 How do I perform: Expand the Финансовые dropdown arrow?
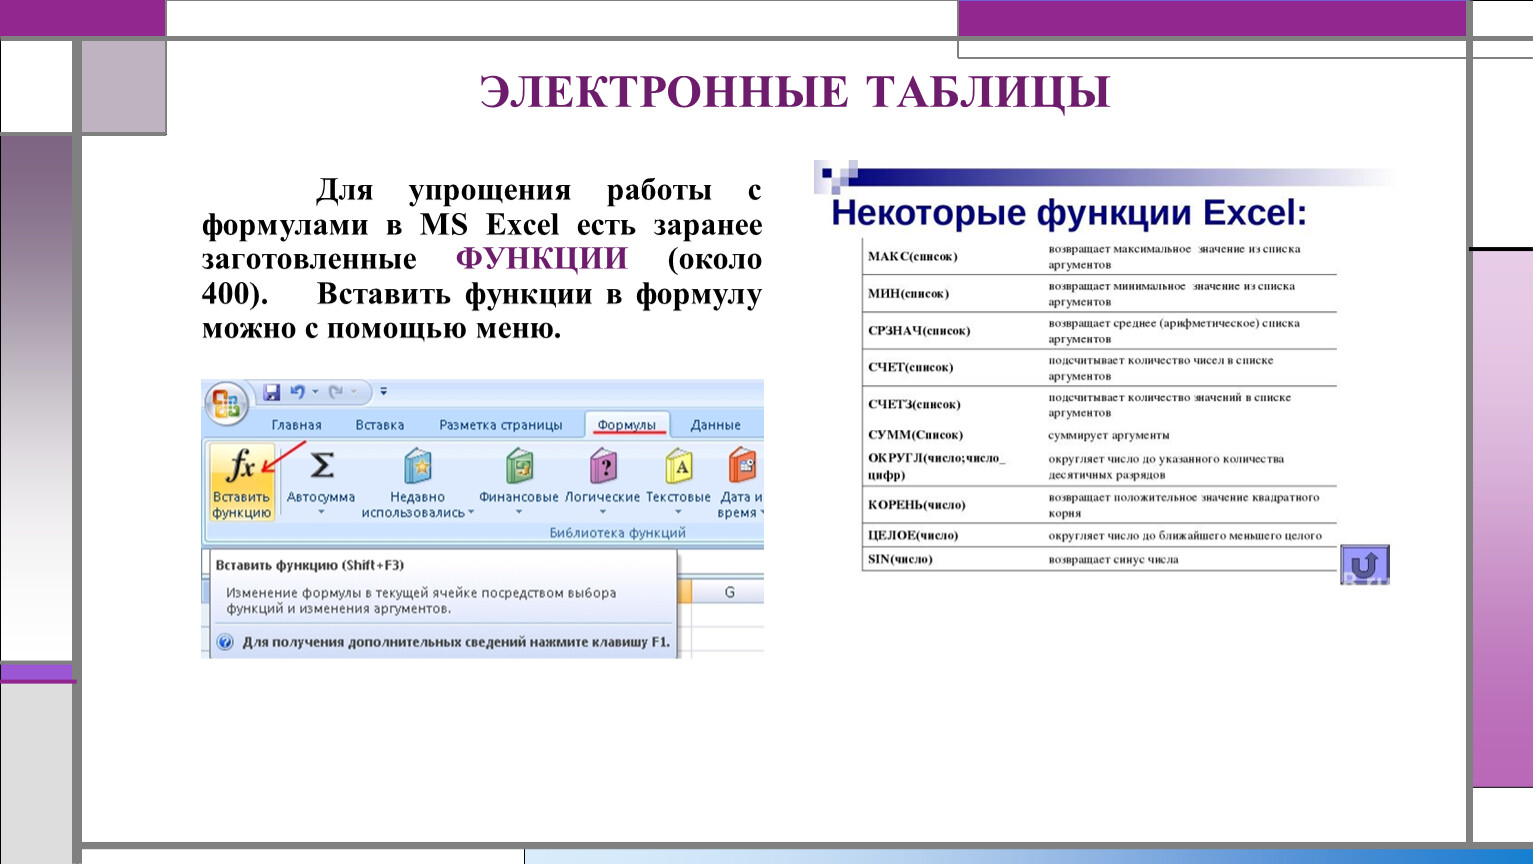click(518, 512)
